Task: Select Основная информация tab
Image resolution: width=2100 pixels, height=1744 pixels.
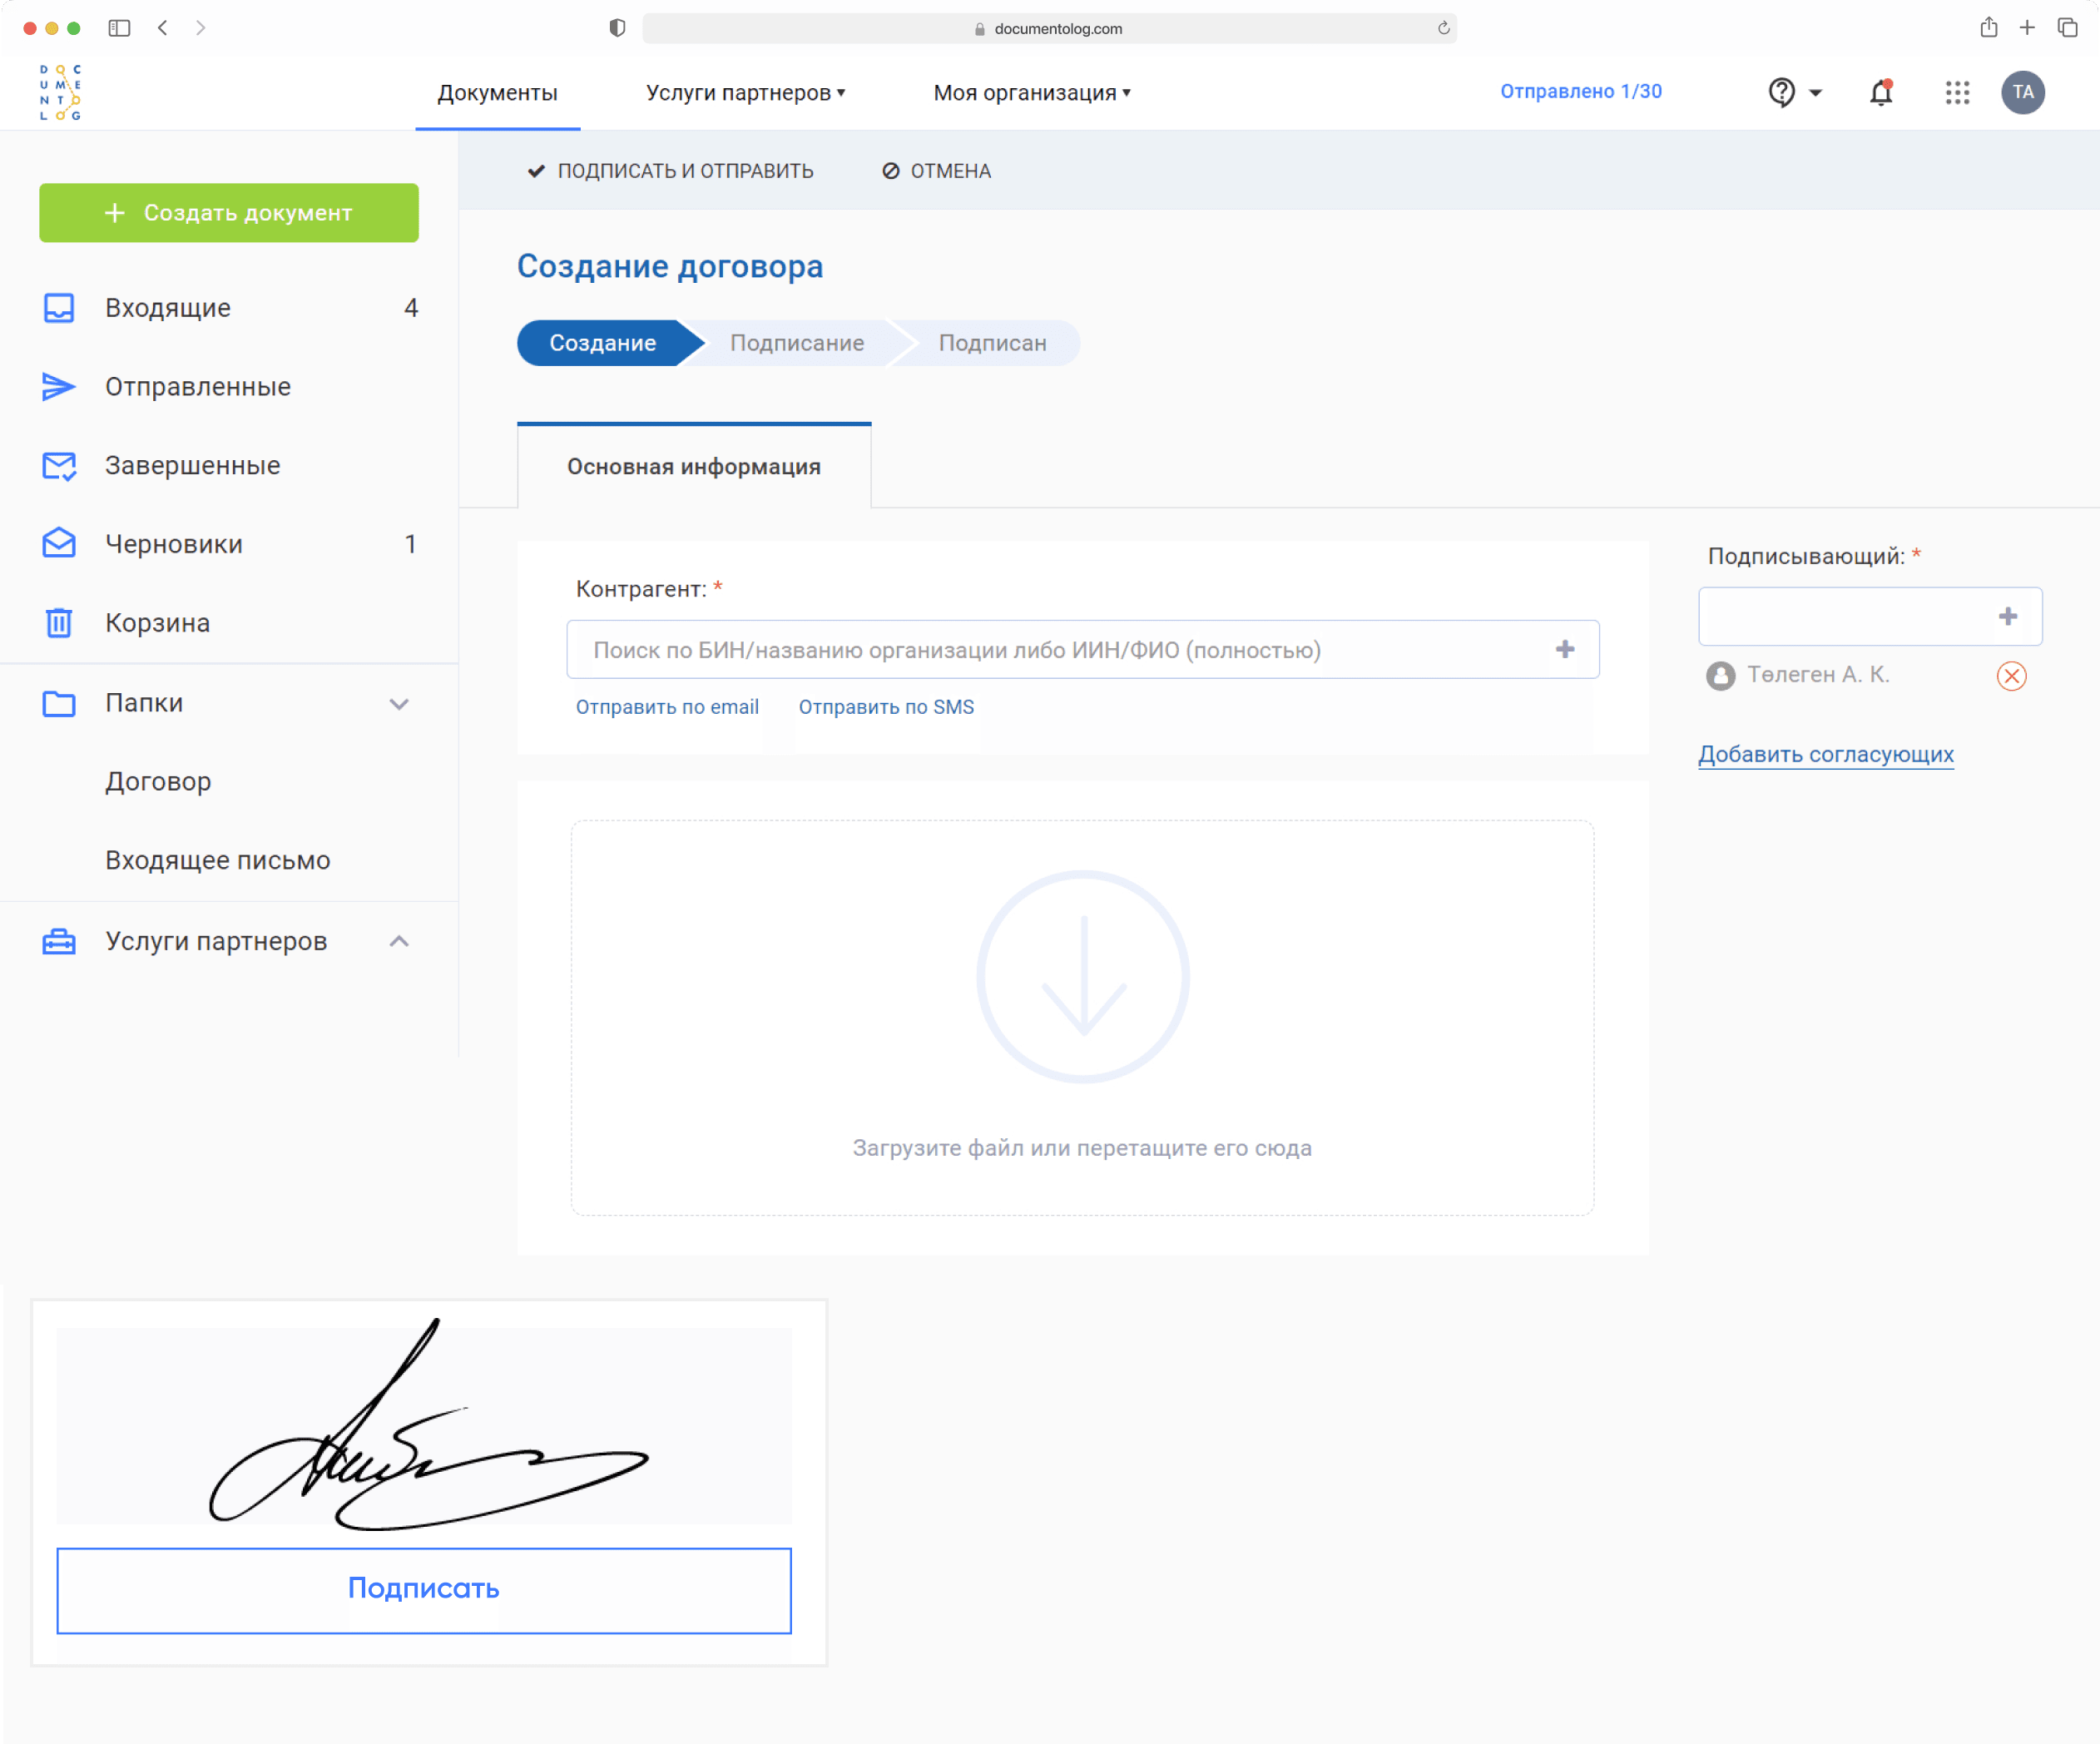Action: 694,467
